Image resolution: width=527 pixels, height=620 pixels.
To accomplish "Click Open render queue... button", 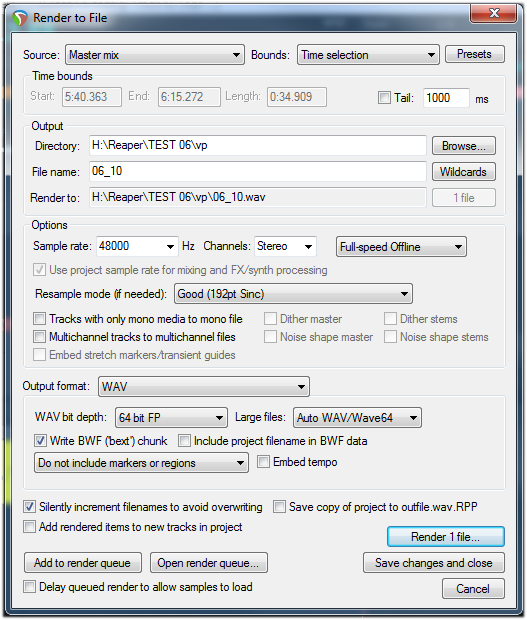I will click(209, 563).
